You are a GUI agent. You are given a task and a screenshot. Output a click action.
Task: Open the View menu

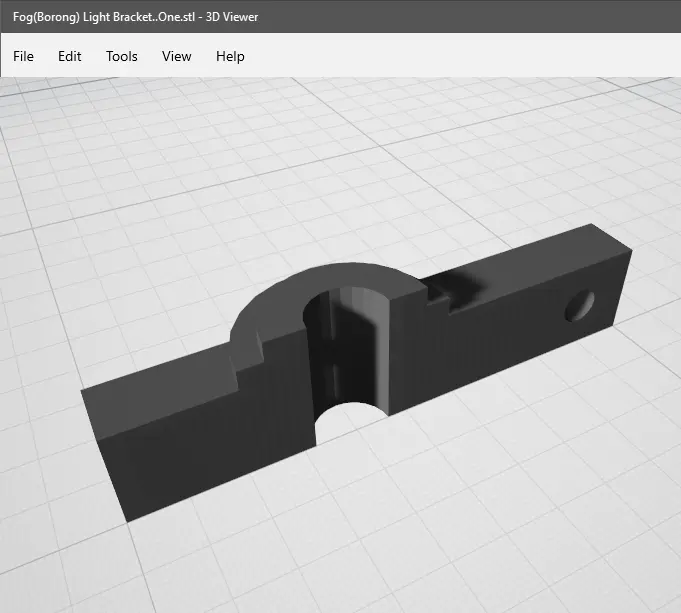tap(176, 56)
